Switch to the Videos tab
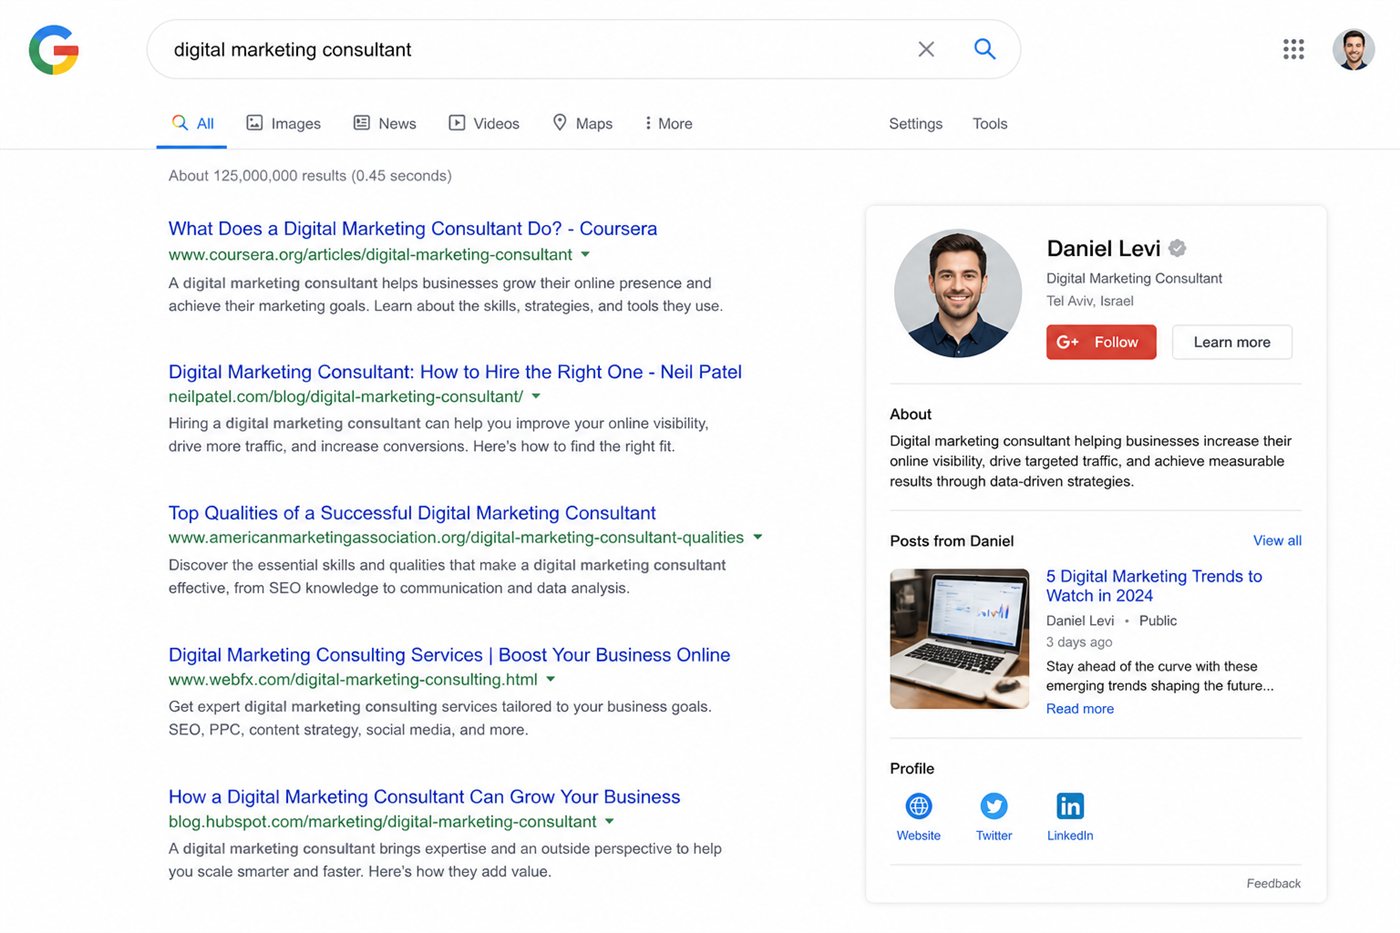Image resolution: width=1400 pixels, height=933 pixels. (484, 123)
